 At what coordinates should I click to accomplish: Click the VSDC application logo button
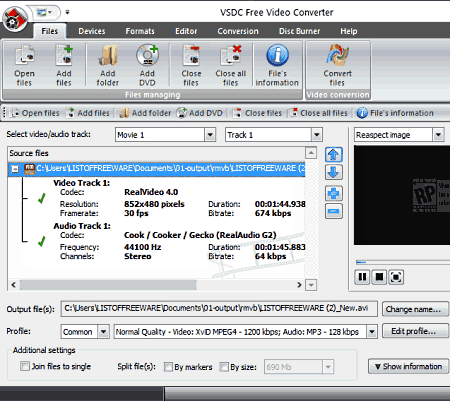click(15, 19)
